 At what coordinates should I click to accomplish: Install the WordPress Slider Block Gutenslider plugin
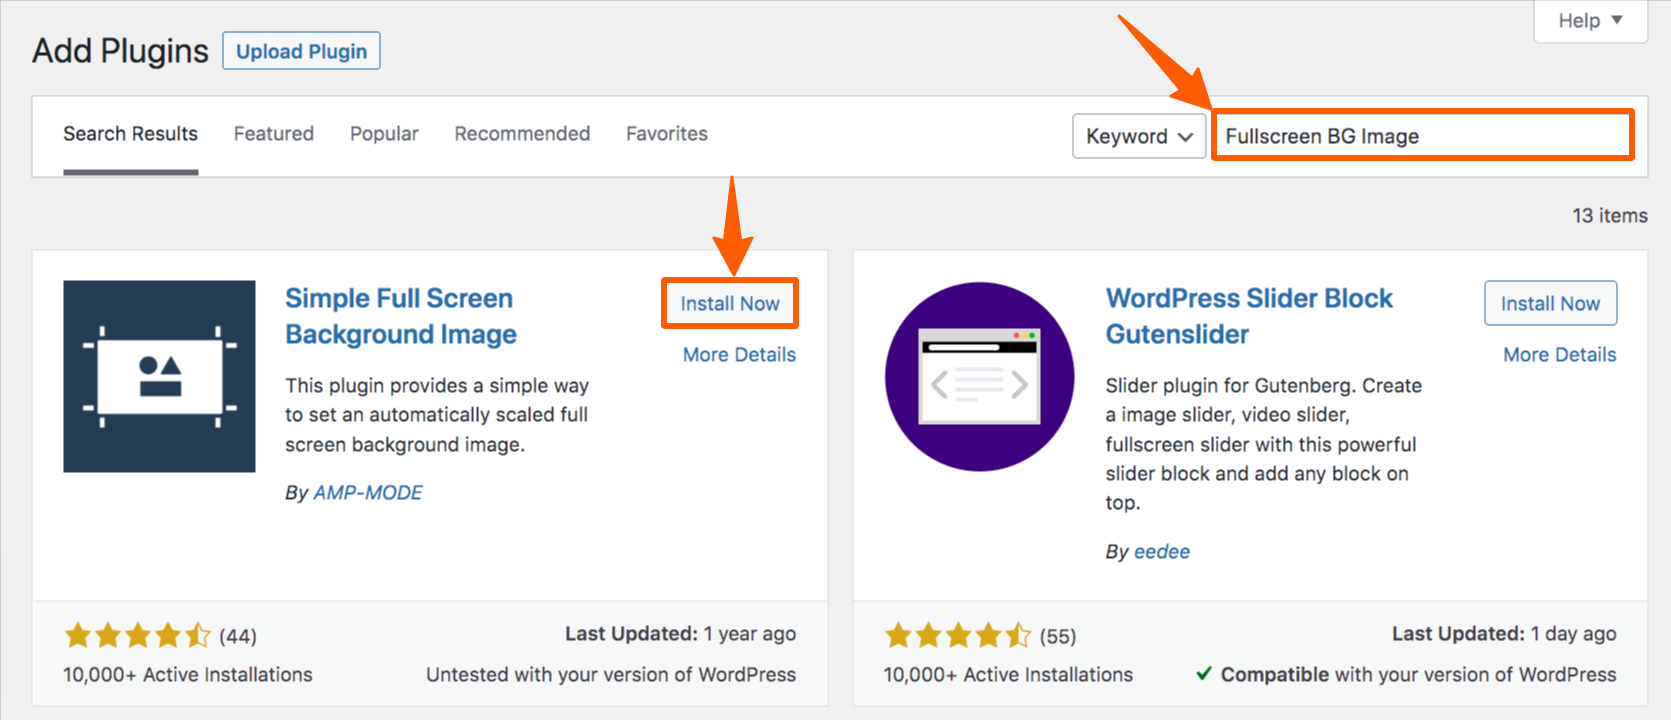tap(1550, 303)
